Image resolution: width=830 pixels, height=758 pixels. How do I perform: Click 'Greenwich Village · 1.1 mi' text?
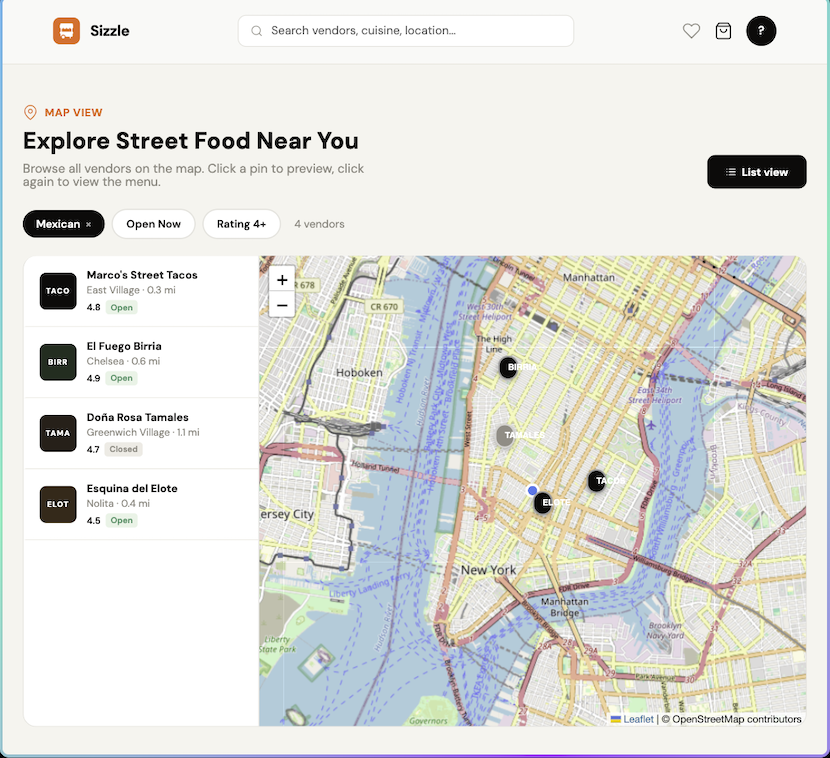coord(143,432)
